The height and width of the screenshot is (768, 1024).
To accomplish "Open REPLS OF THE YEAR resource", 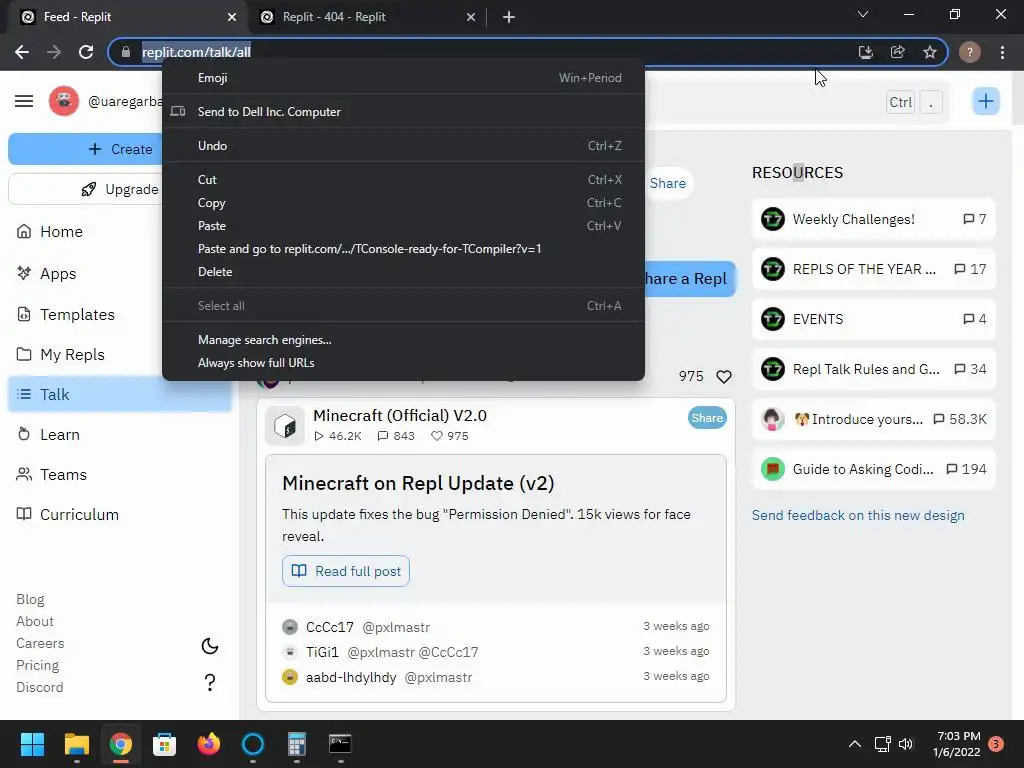I will pos(873,269).
